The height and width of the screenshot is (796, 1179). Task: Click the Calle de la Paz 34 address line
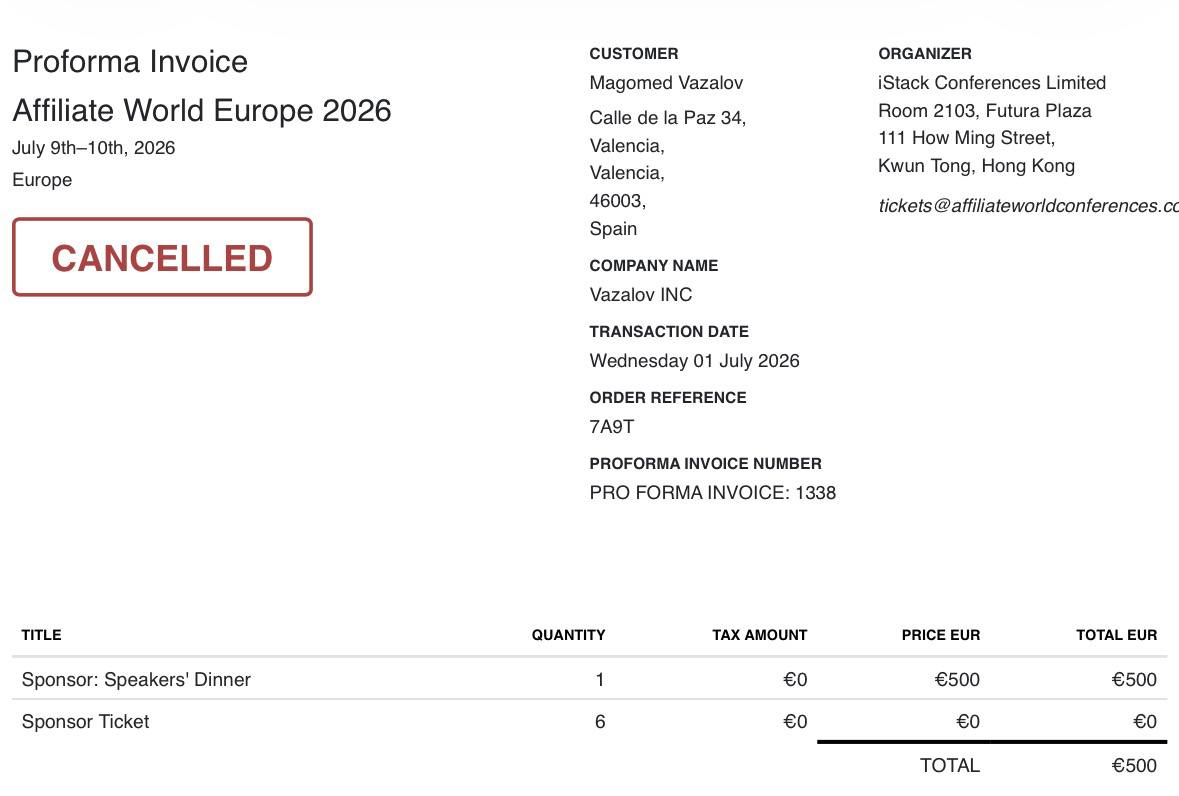(668, 118)
